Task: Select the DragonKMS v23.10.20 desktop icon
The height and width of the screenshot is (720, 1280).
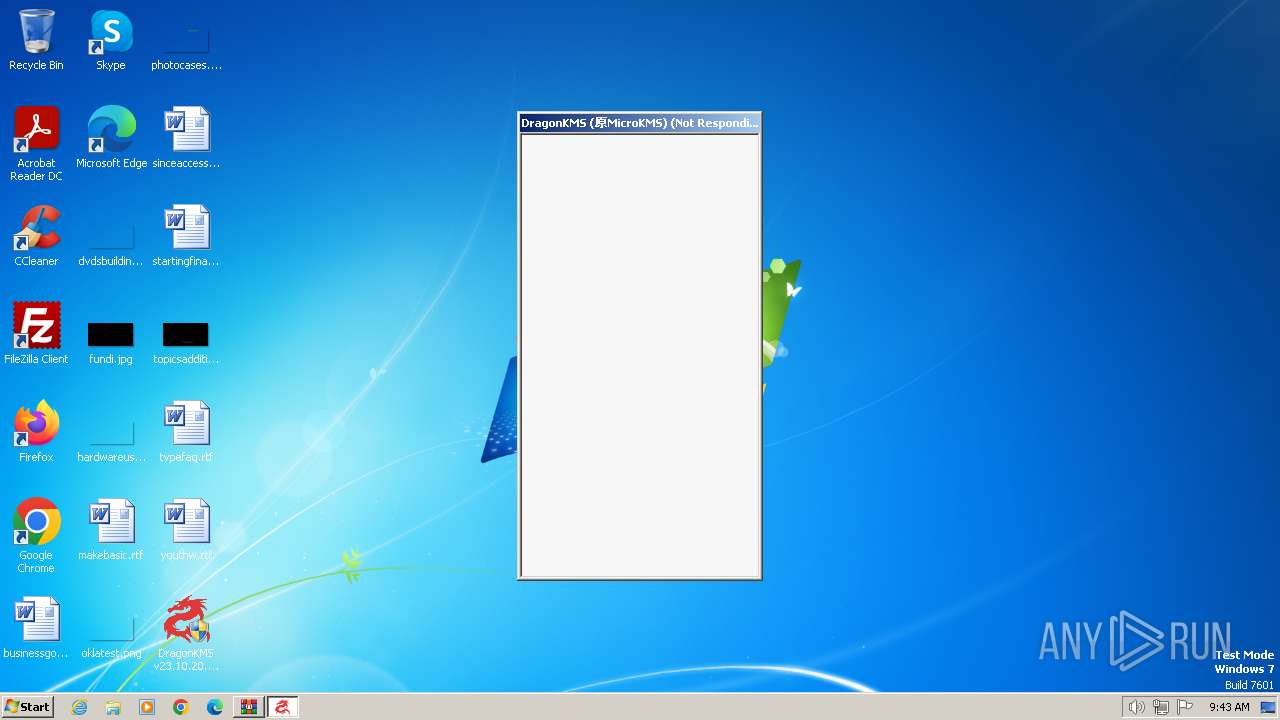Action: click(186, 634)
